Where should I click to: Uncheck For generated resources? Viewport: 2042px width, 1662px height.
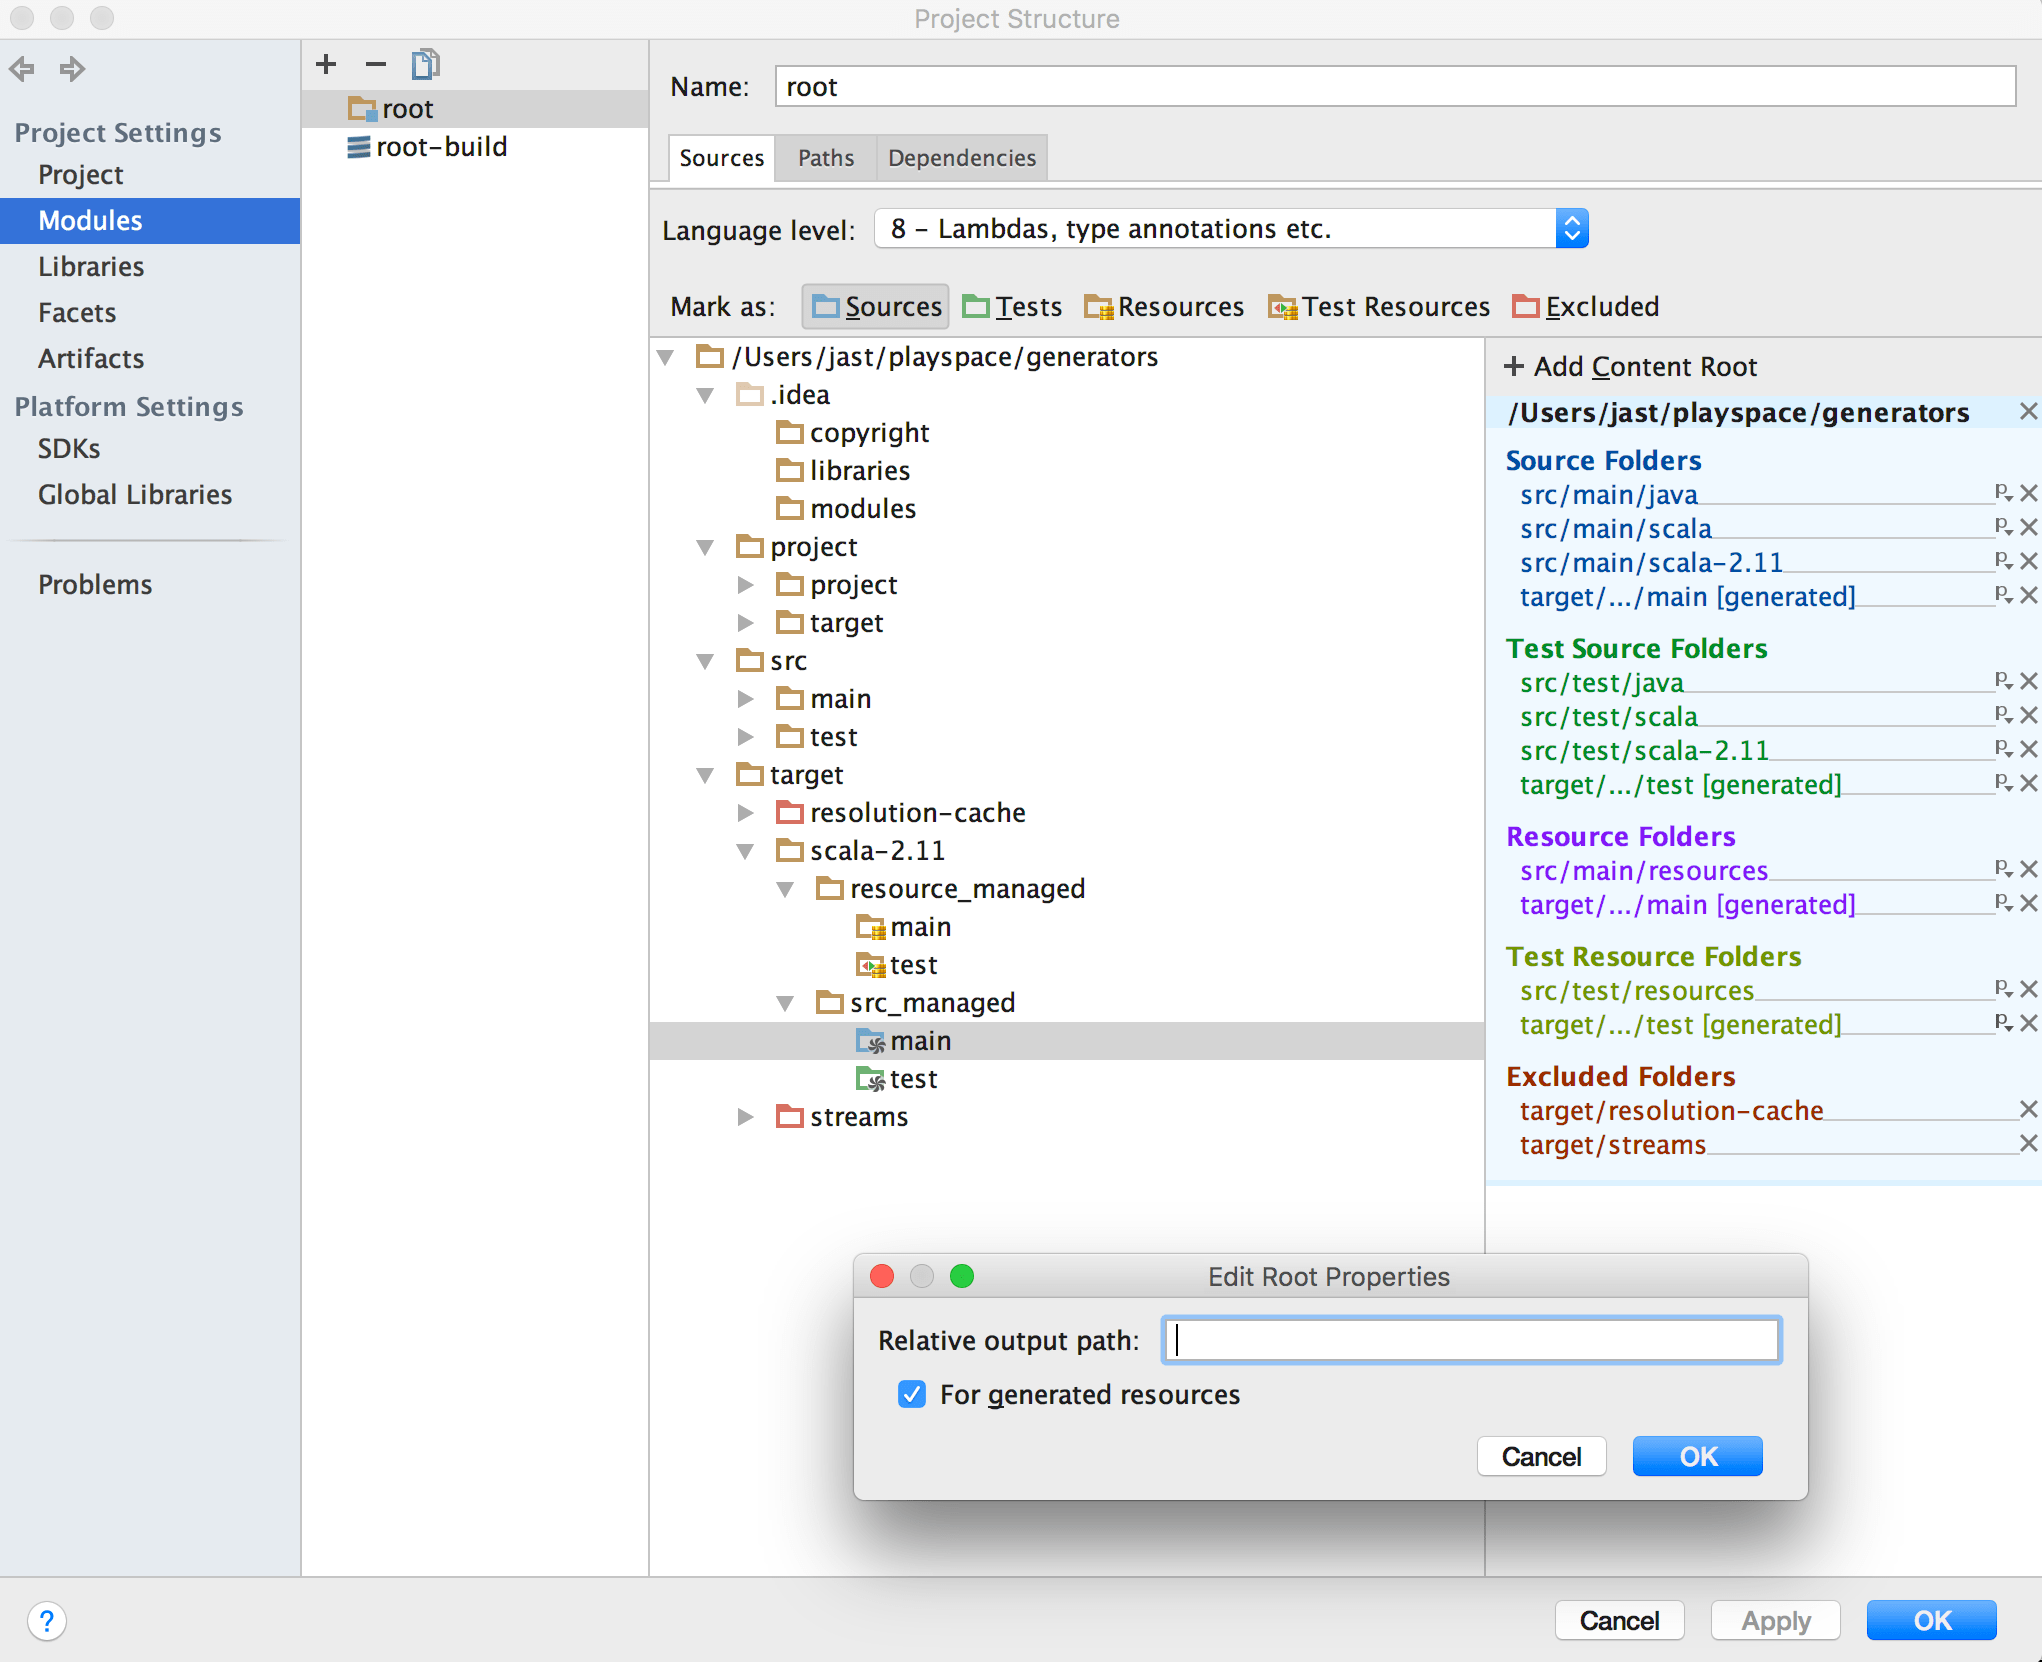pyautogui.click(x=911, y=1394)
